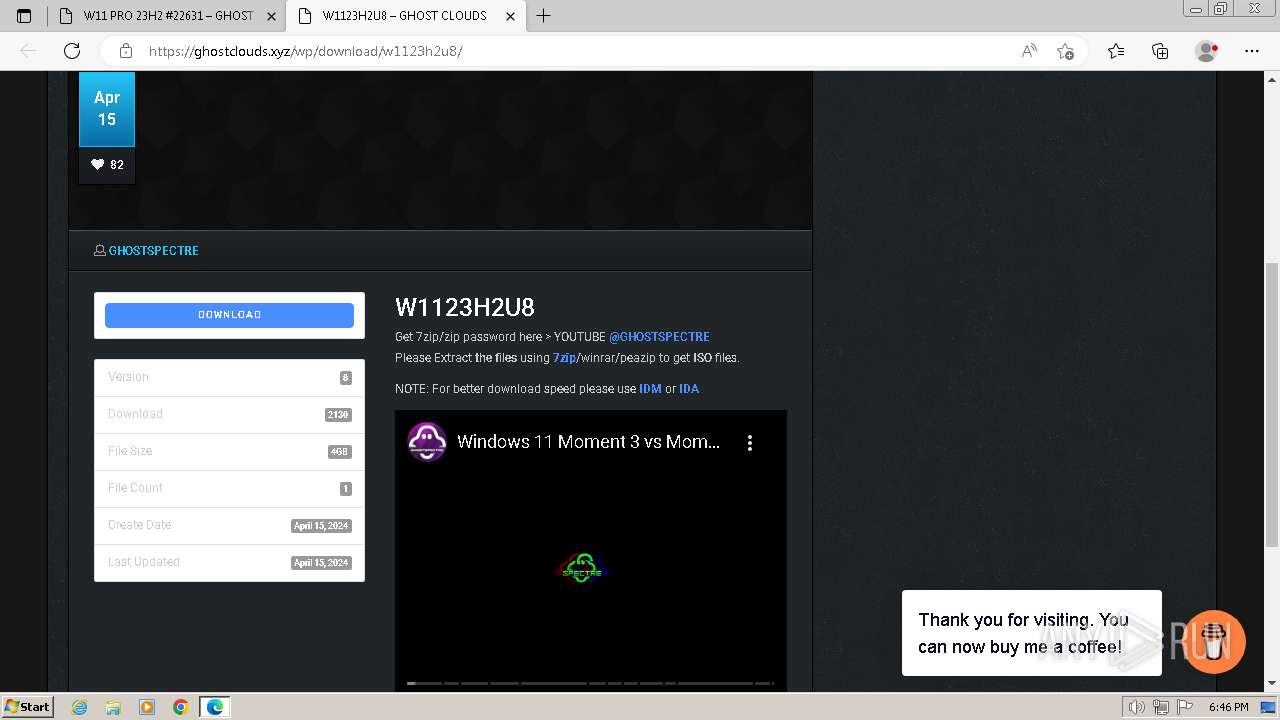
Task: Open the IDA link
Action: click(689, 389)
